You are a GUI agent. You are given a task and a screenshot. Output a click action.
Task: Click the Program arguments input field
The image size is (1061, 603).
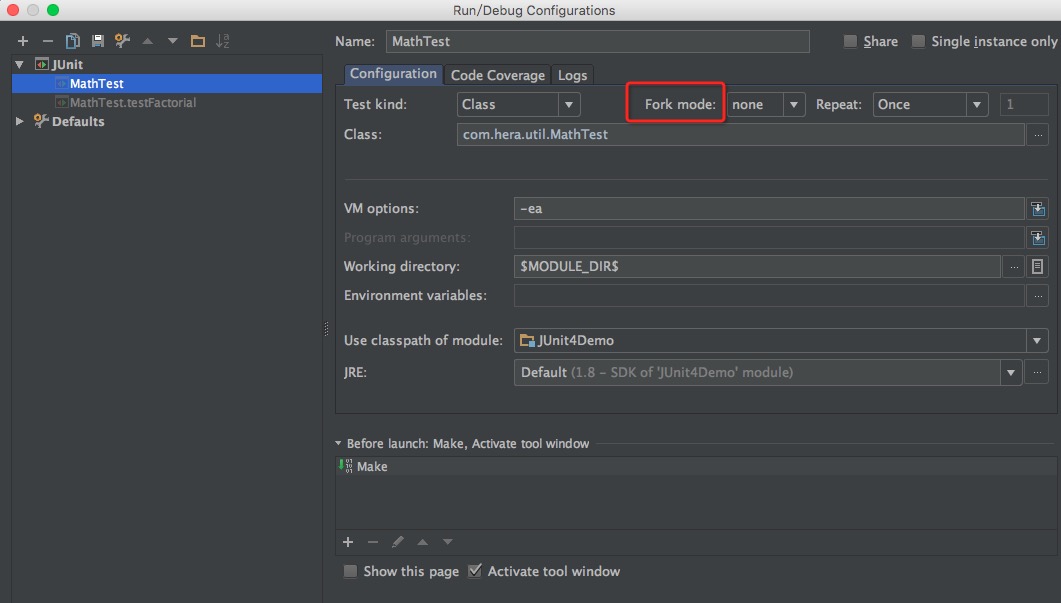(769, 238)
